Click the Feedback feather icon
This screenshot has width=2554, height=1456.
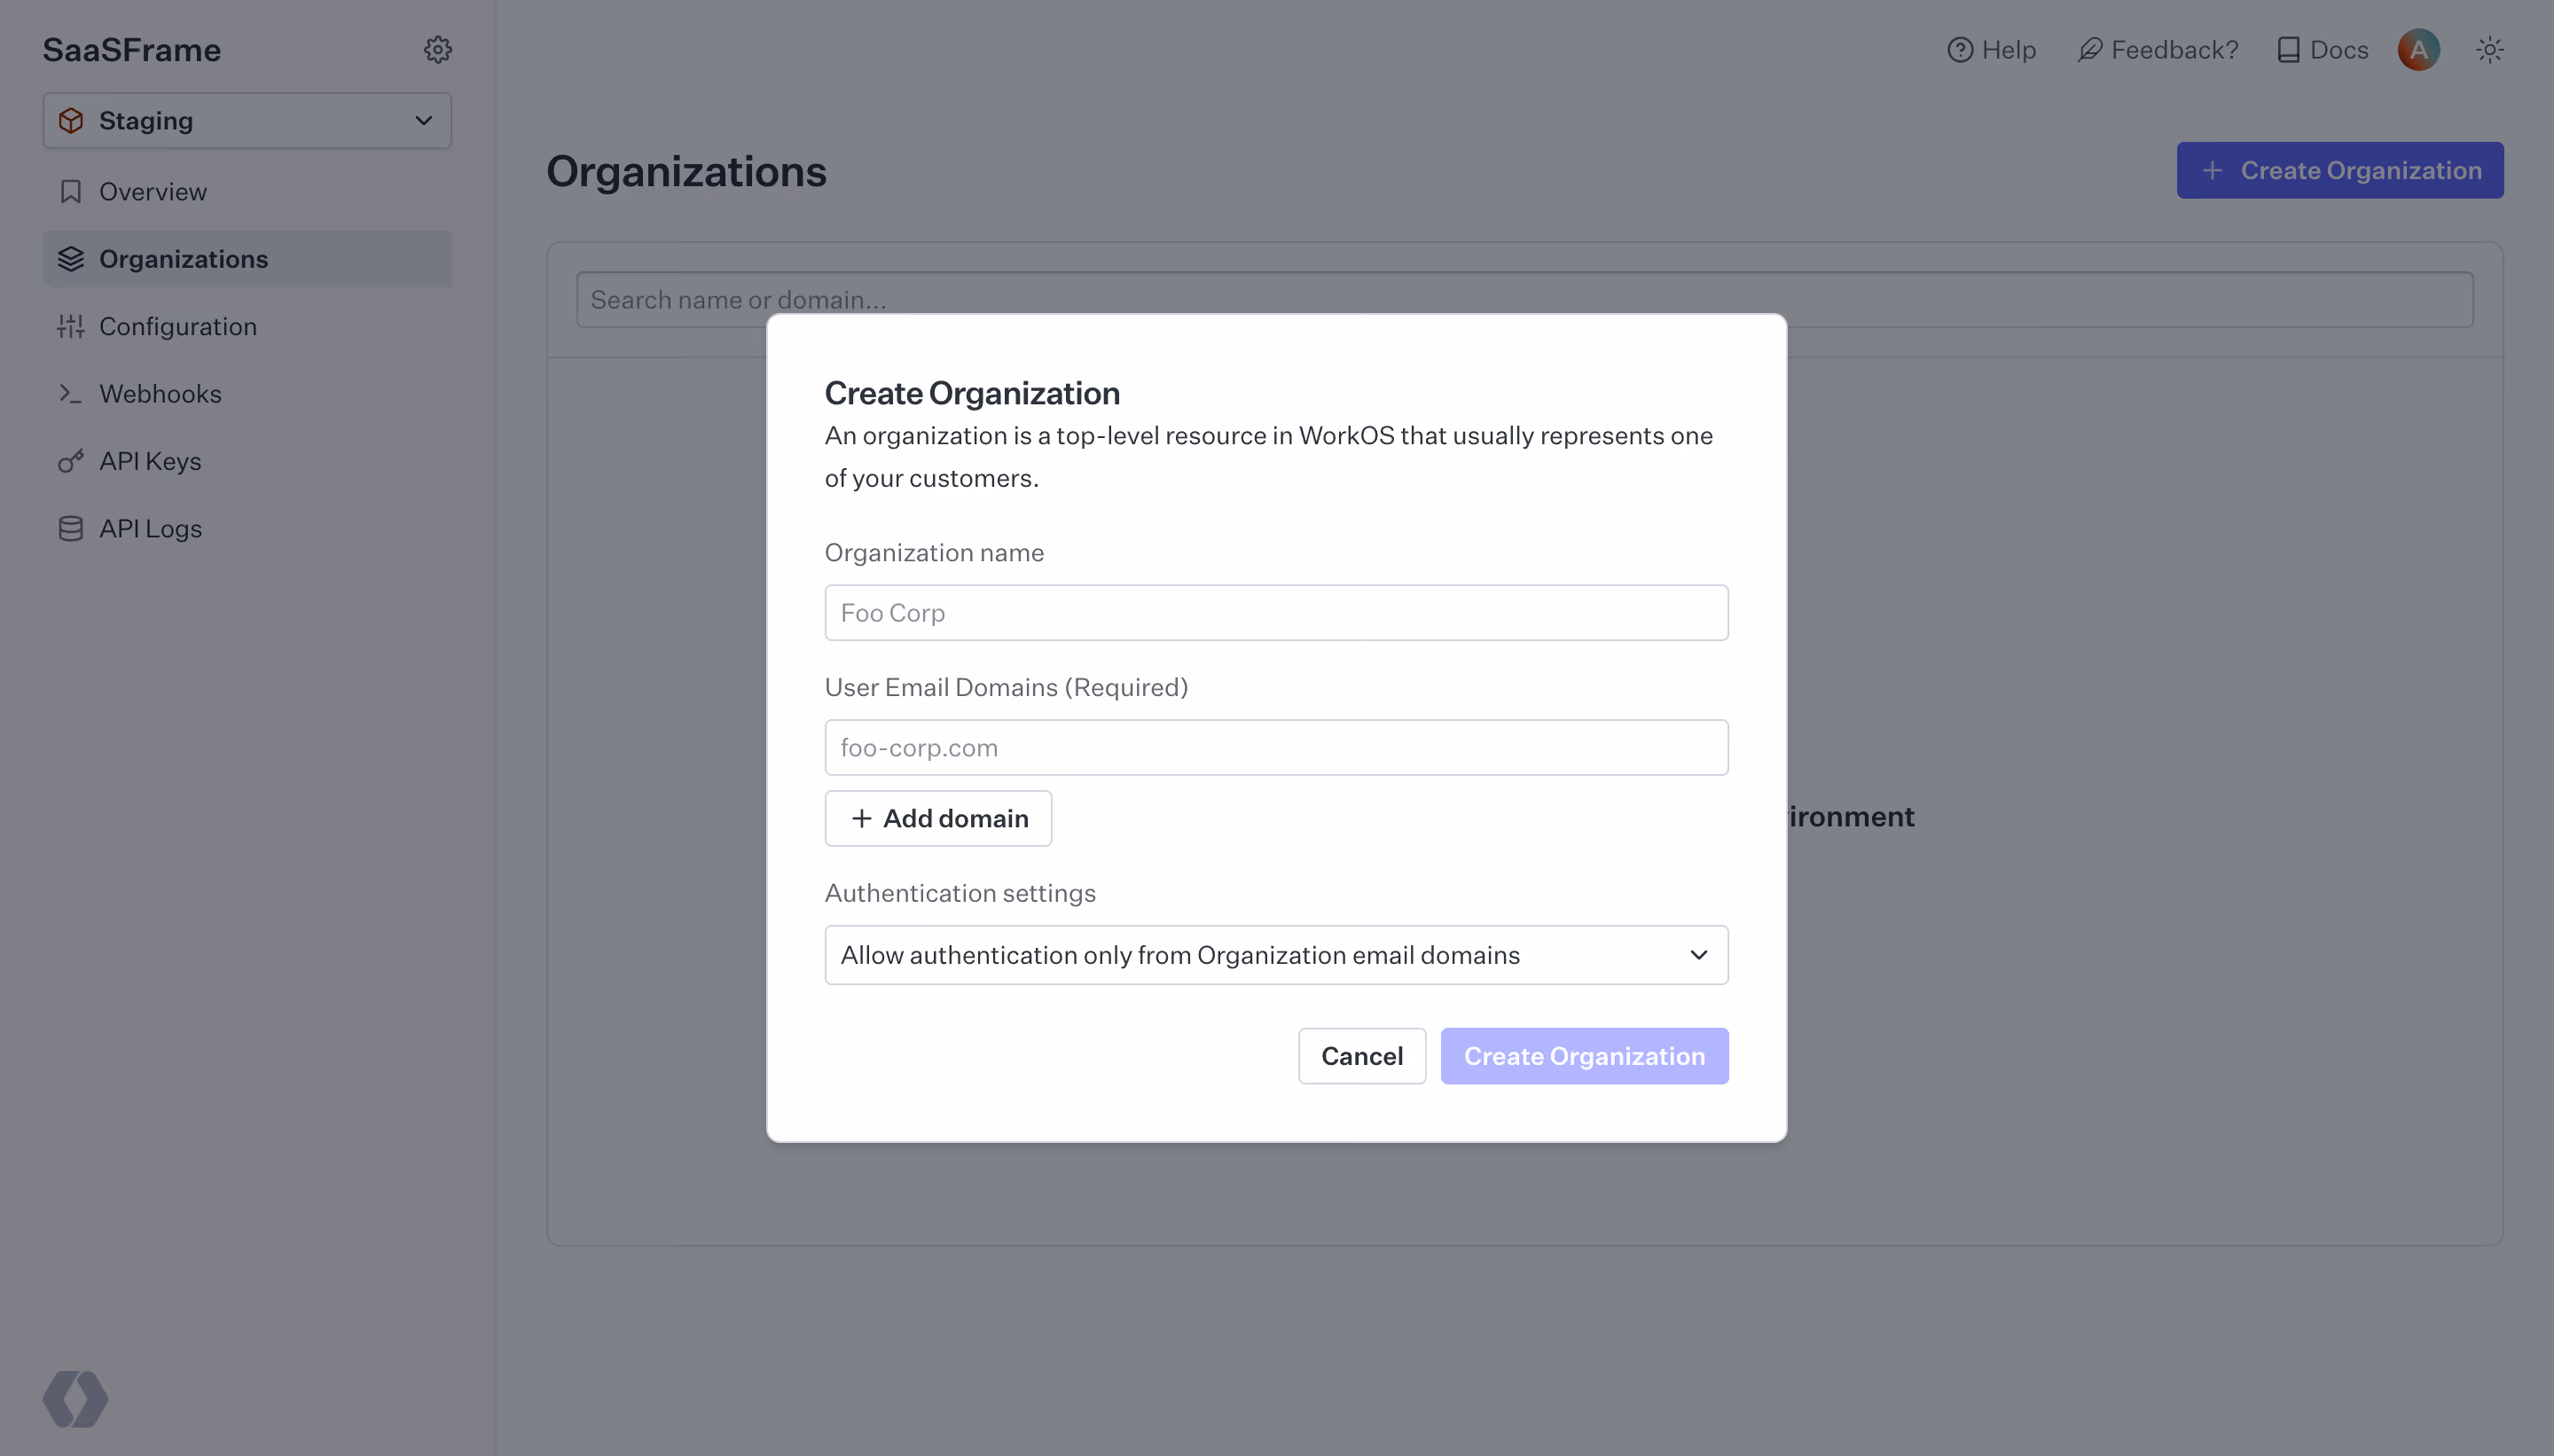pyautogui.click(x=2090, y=50)
